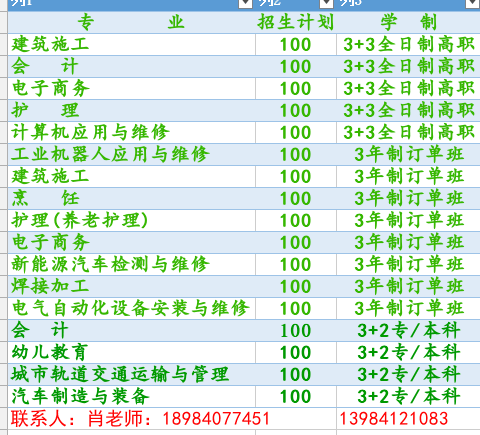Select 3年制订单班 cell in 烹饪 row
Image resolution: width=480 pixels, height=435 pixels.
coord(408,198)
